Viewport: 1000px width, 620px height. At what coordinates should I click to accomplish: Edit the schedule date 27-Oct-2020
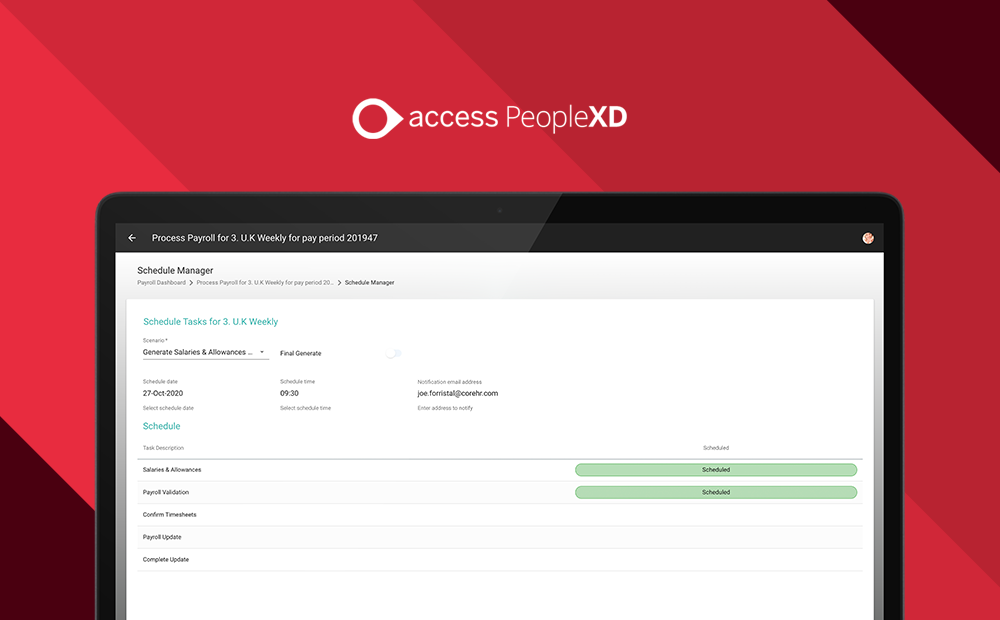coord(163,394)
